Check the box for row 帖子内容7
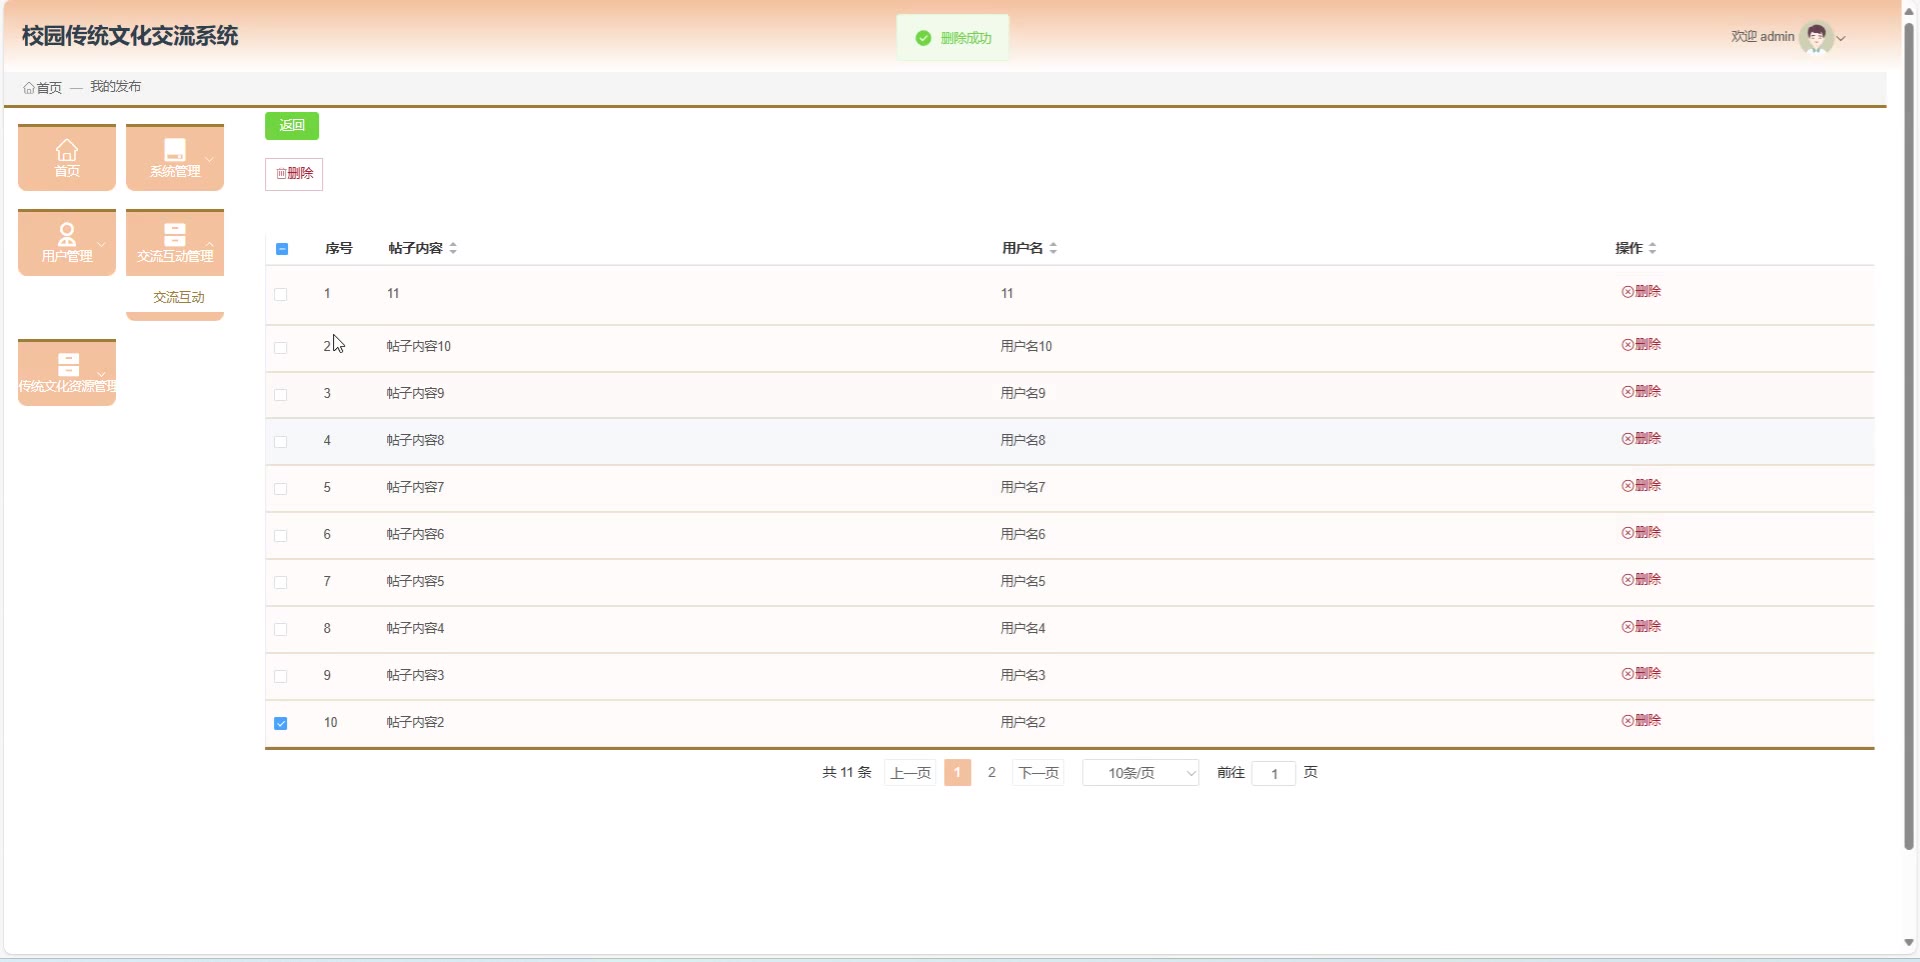The image size is (1920, 962). [281, 489]
